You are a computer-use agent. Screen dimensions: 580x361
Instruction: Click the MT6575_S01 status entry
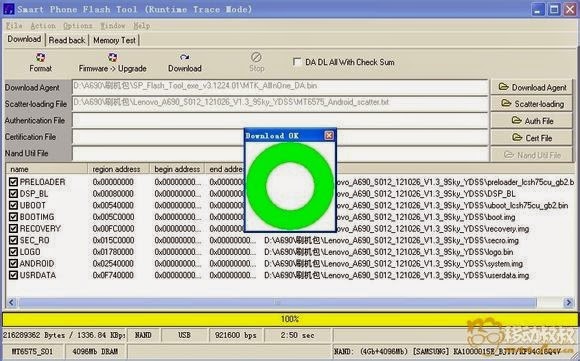[x=32, y=351]
